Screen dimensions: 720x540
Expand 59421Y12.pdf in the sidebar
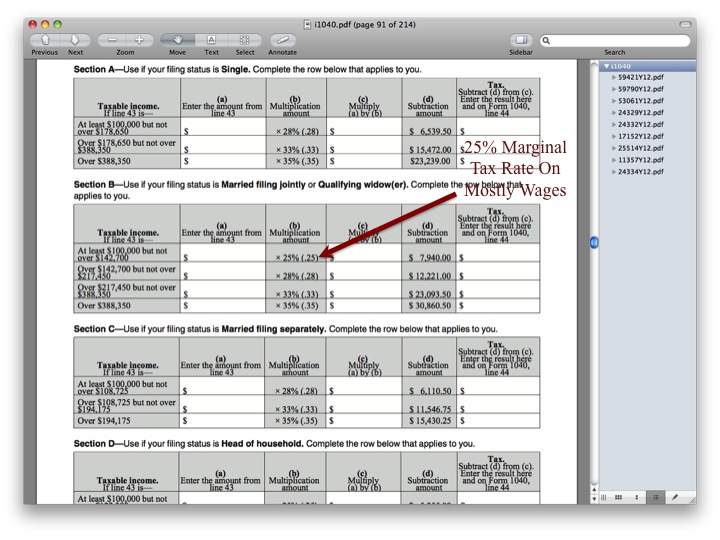(614, 77)
